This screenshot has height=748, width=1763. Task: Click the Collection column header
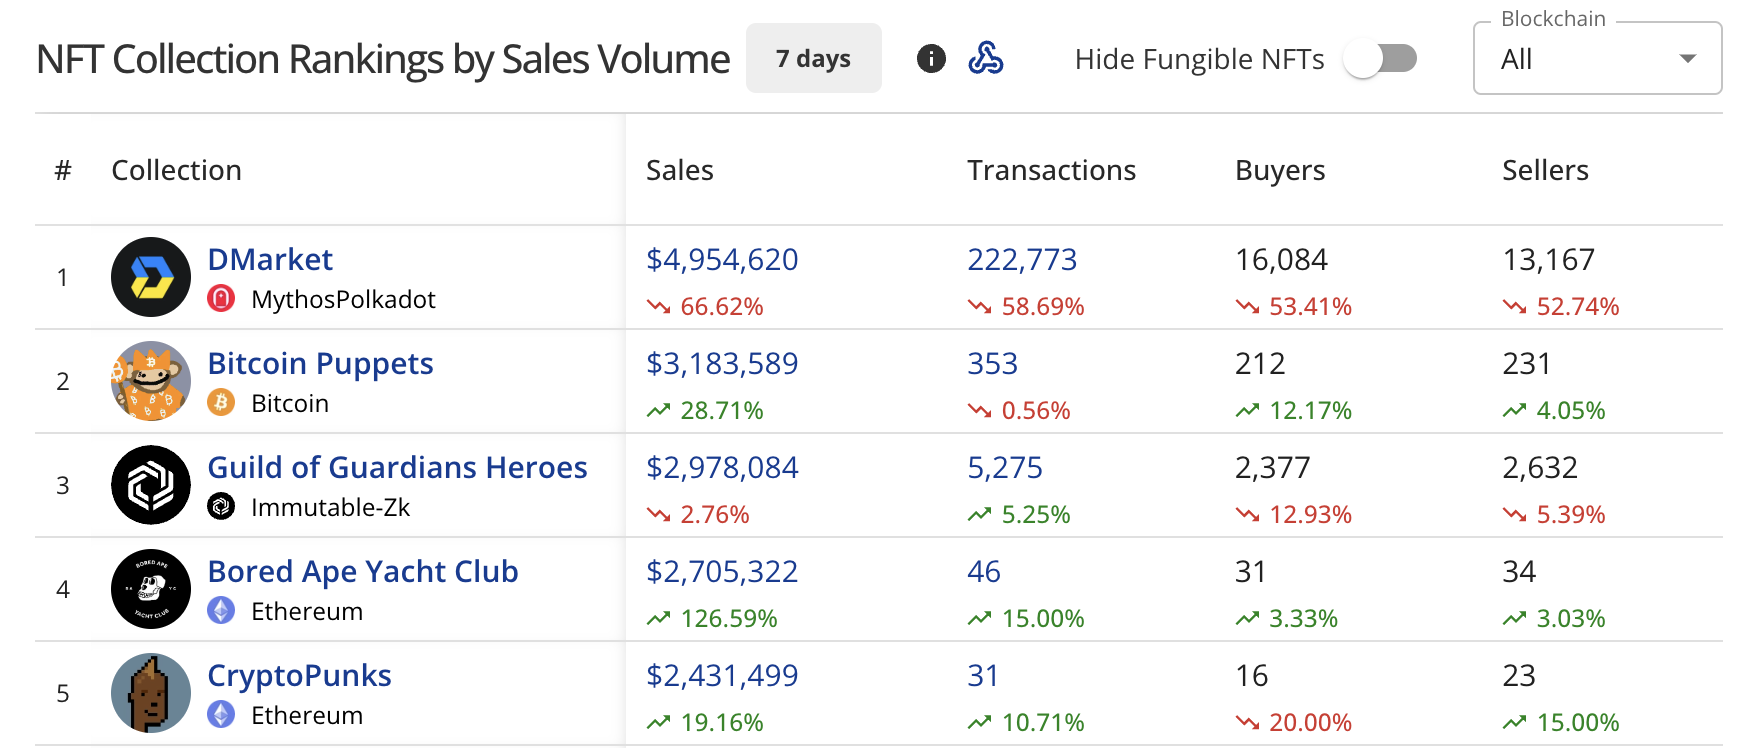pyautogui.click(x=176, y=170)
